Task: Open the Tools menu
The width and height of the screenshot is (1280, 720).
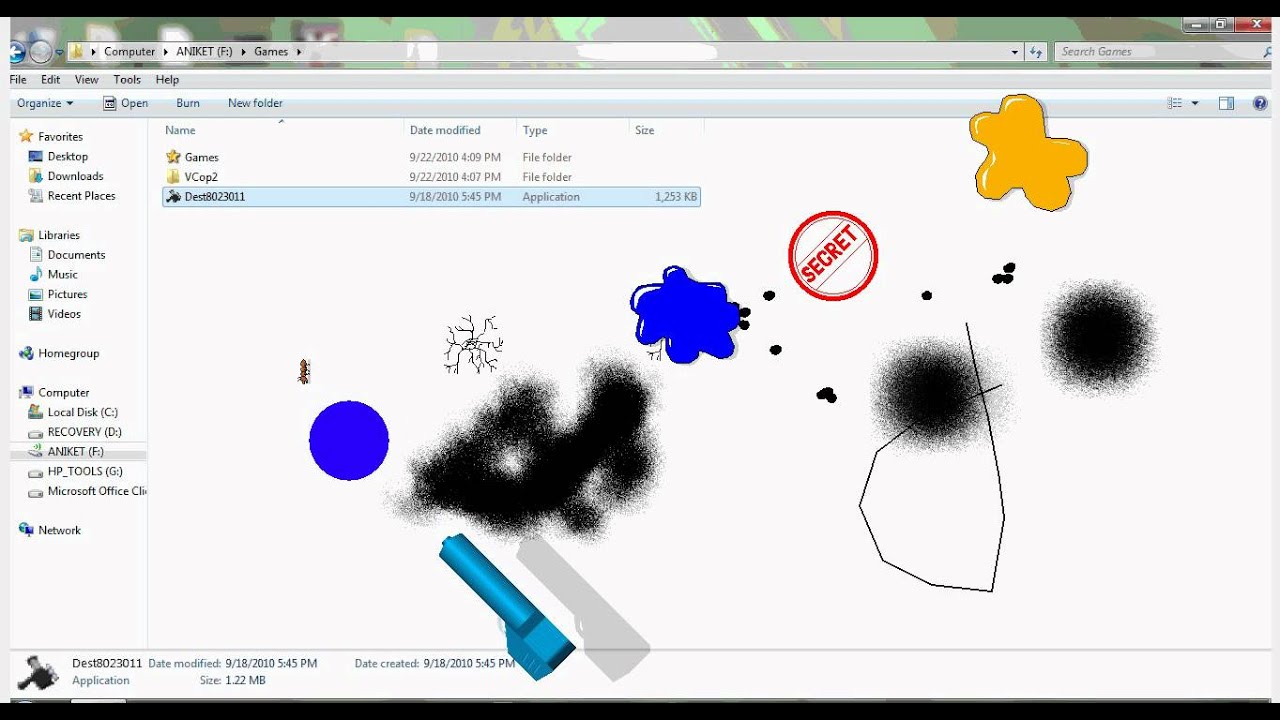Action: click(127, 80)
